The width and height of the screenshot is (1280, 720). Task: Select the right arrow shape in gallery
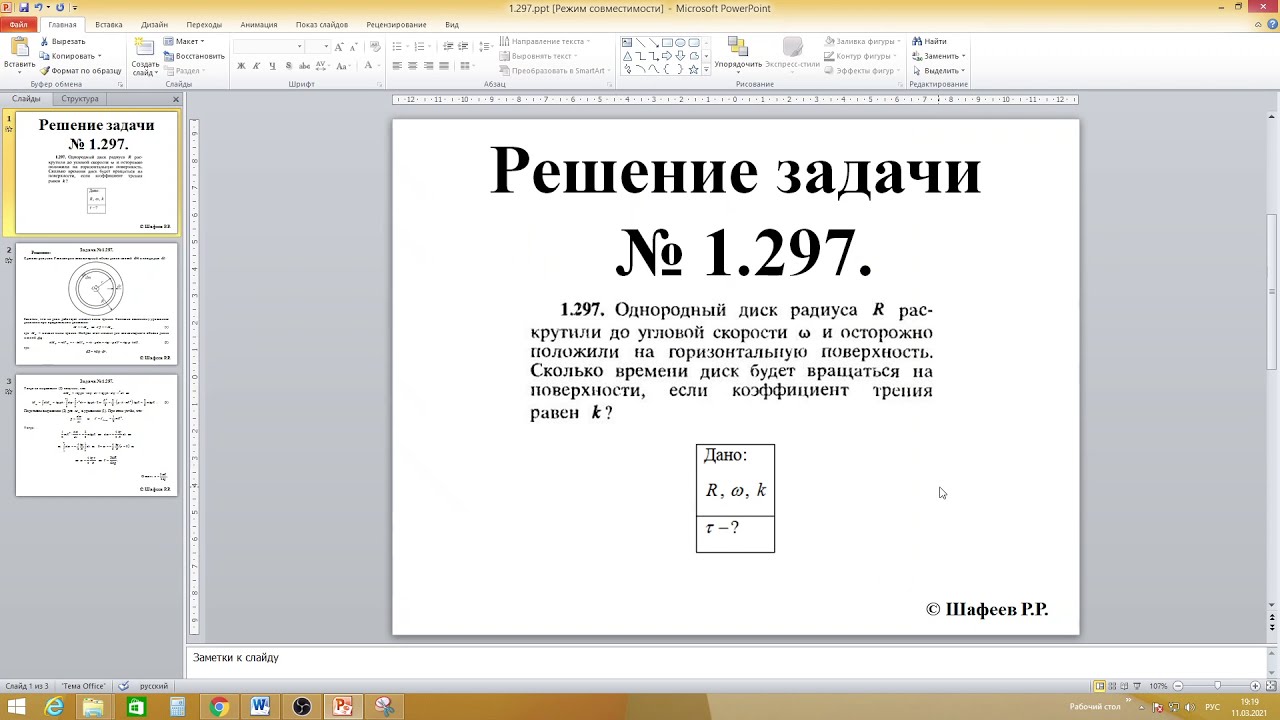pyautogui.click(x=667, y=56)
